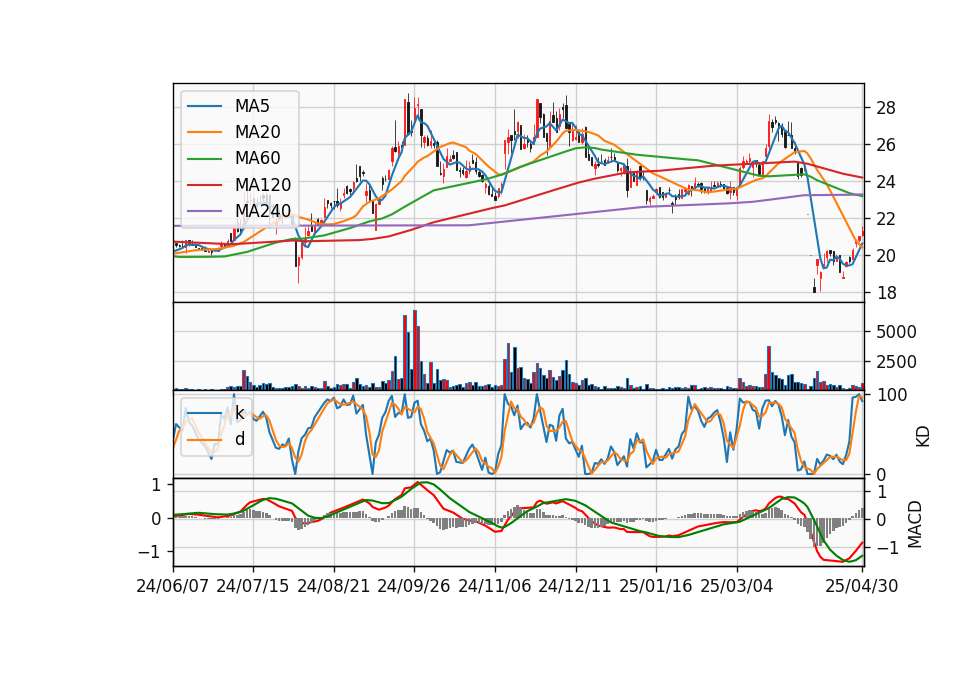Screen dimensions: 960x690
Task: Click the purple MA240 legend line sample
Action: (x=204, y=211)
